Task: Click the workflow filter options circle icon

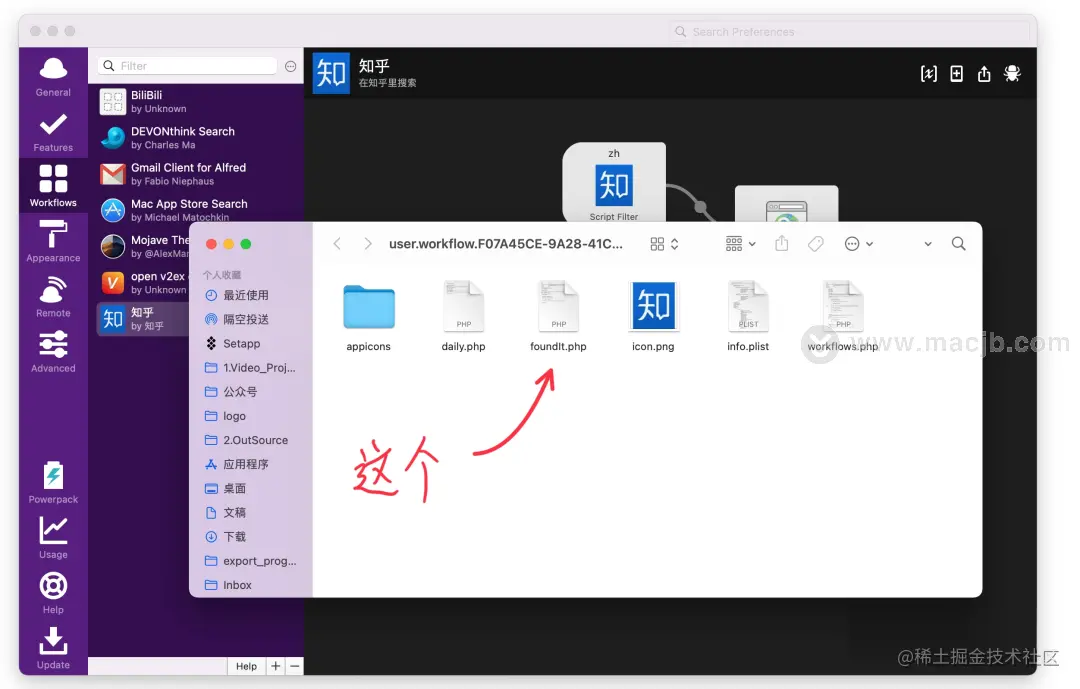Action: 291,66
